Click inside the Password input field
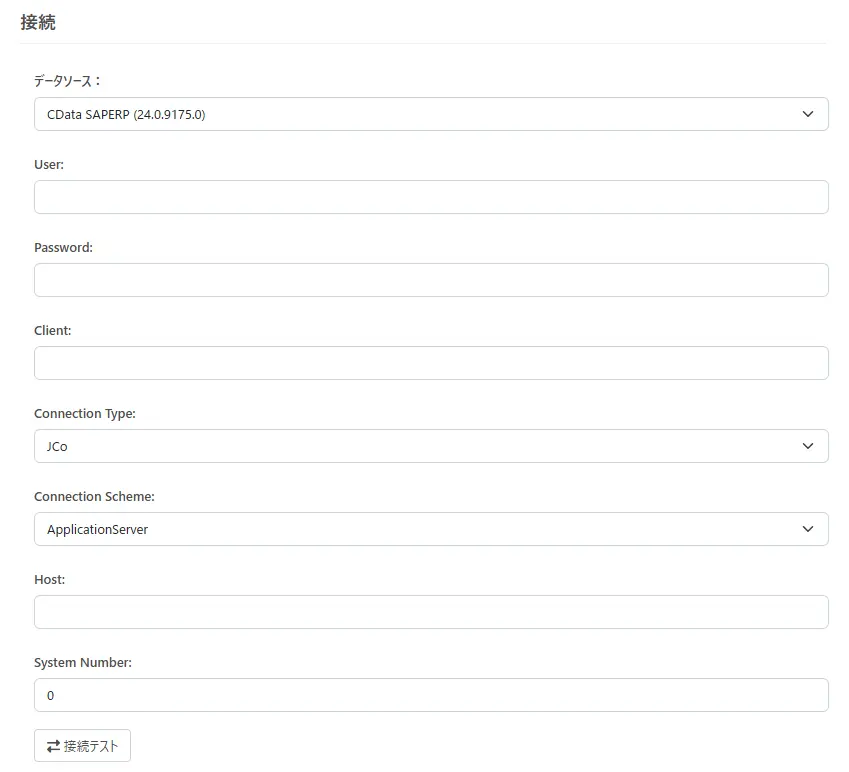The width and height of the screenshot is (849, 772). click(430, 280)
